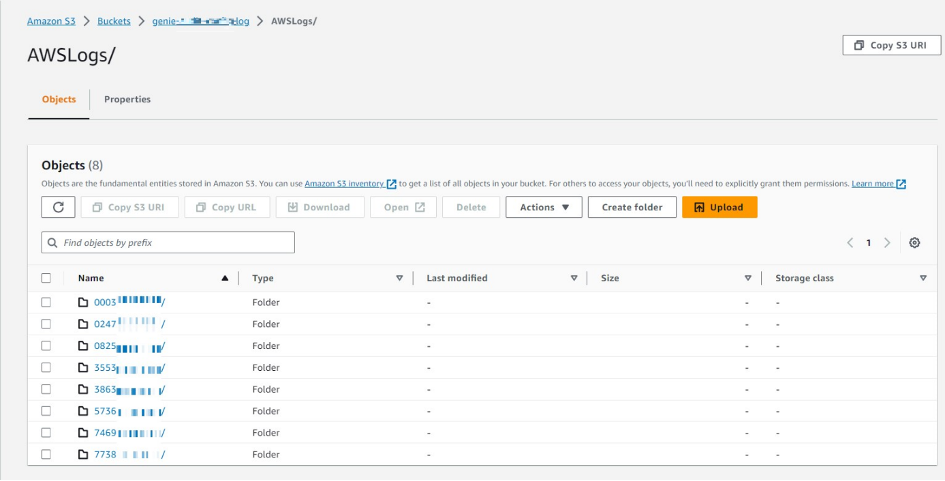Open folder link starting with 5736
The width and height of the screenshot is (945, 481).
(x=130, y=411)
